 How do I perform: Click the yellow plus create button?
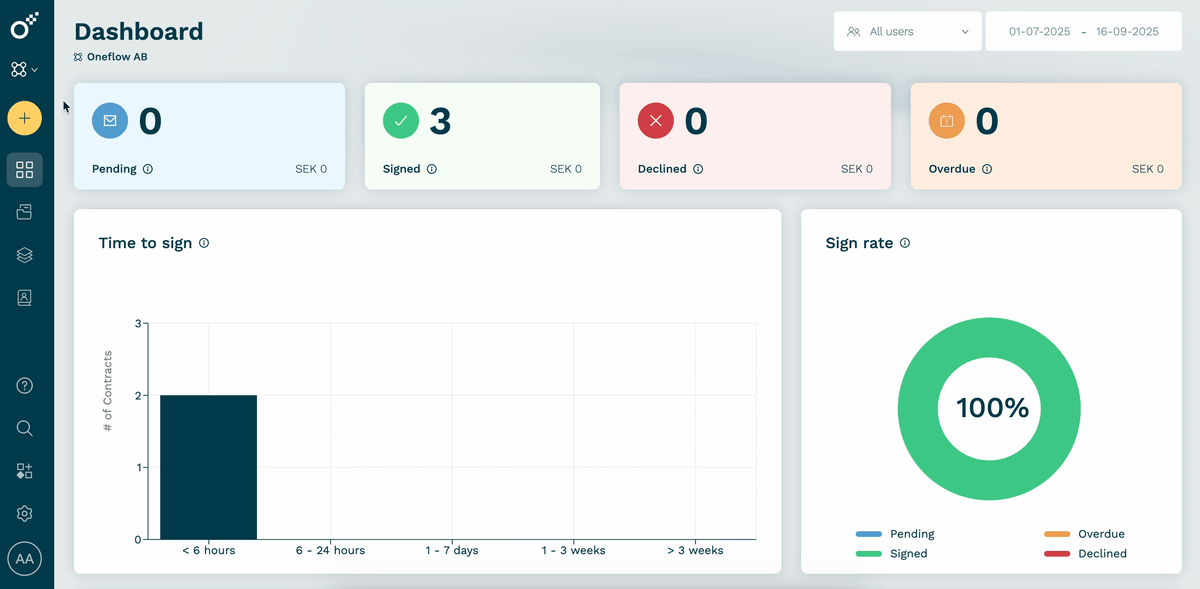coord(25,118)
